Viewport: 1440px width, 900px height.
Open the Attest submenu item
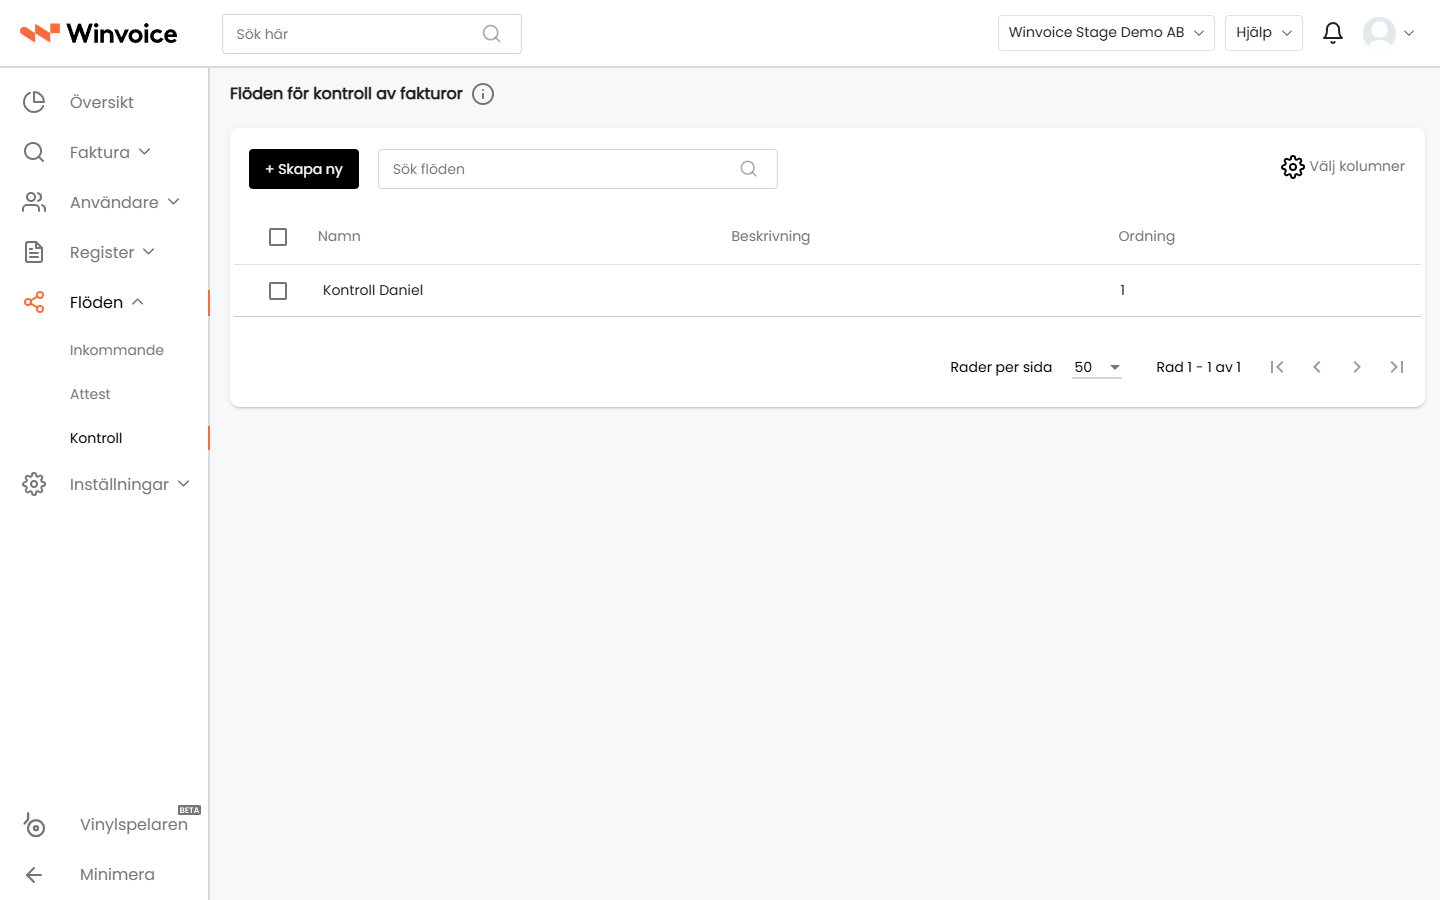point(90,394)
